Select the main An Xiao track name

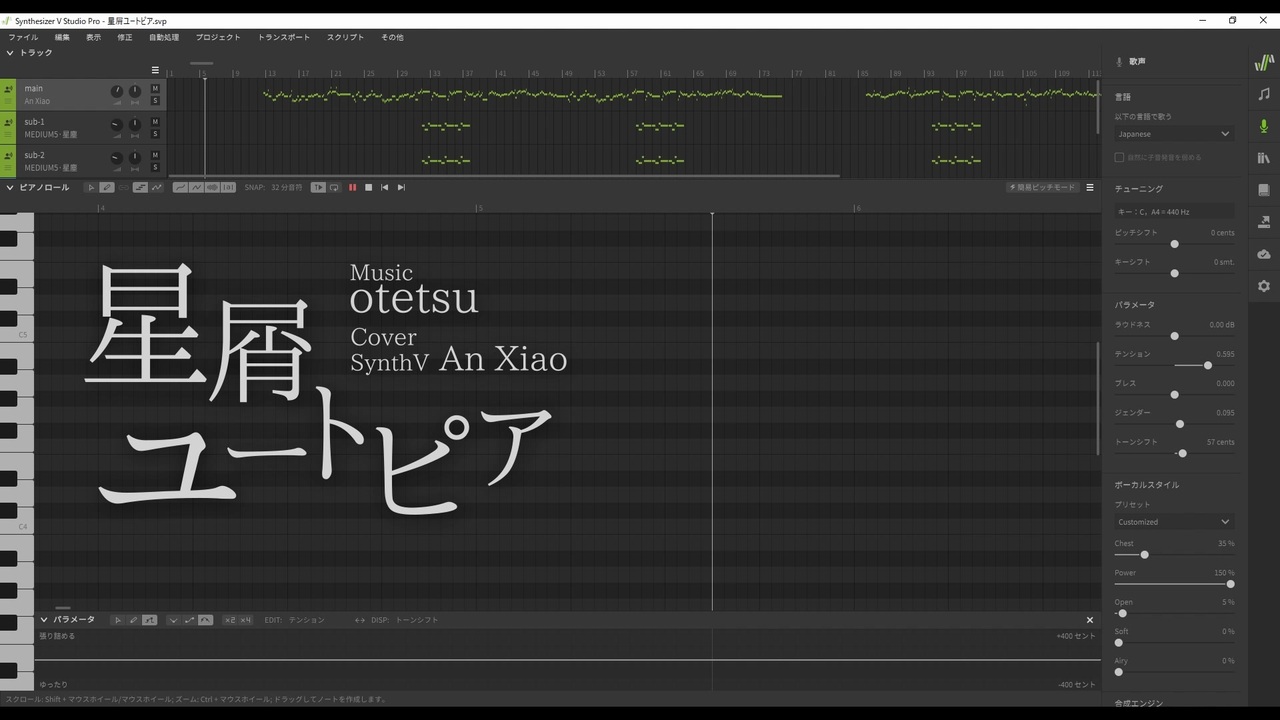(x=37, y=101)
